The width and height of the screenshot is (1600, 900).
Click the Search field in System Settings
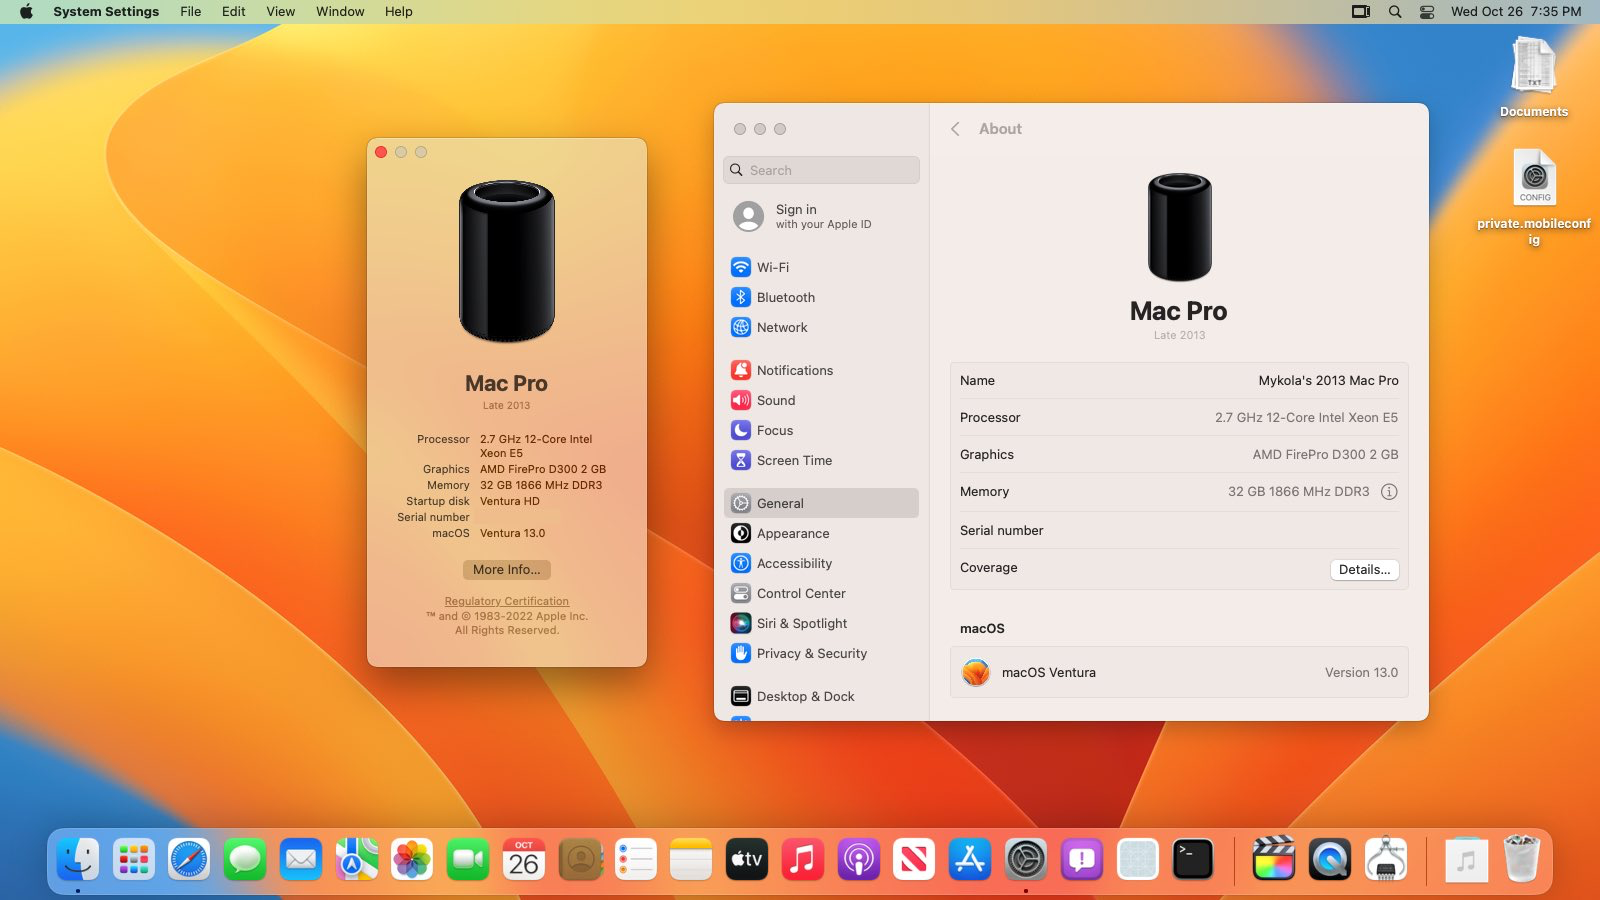point(821,170)
